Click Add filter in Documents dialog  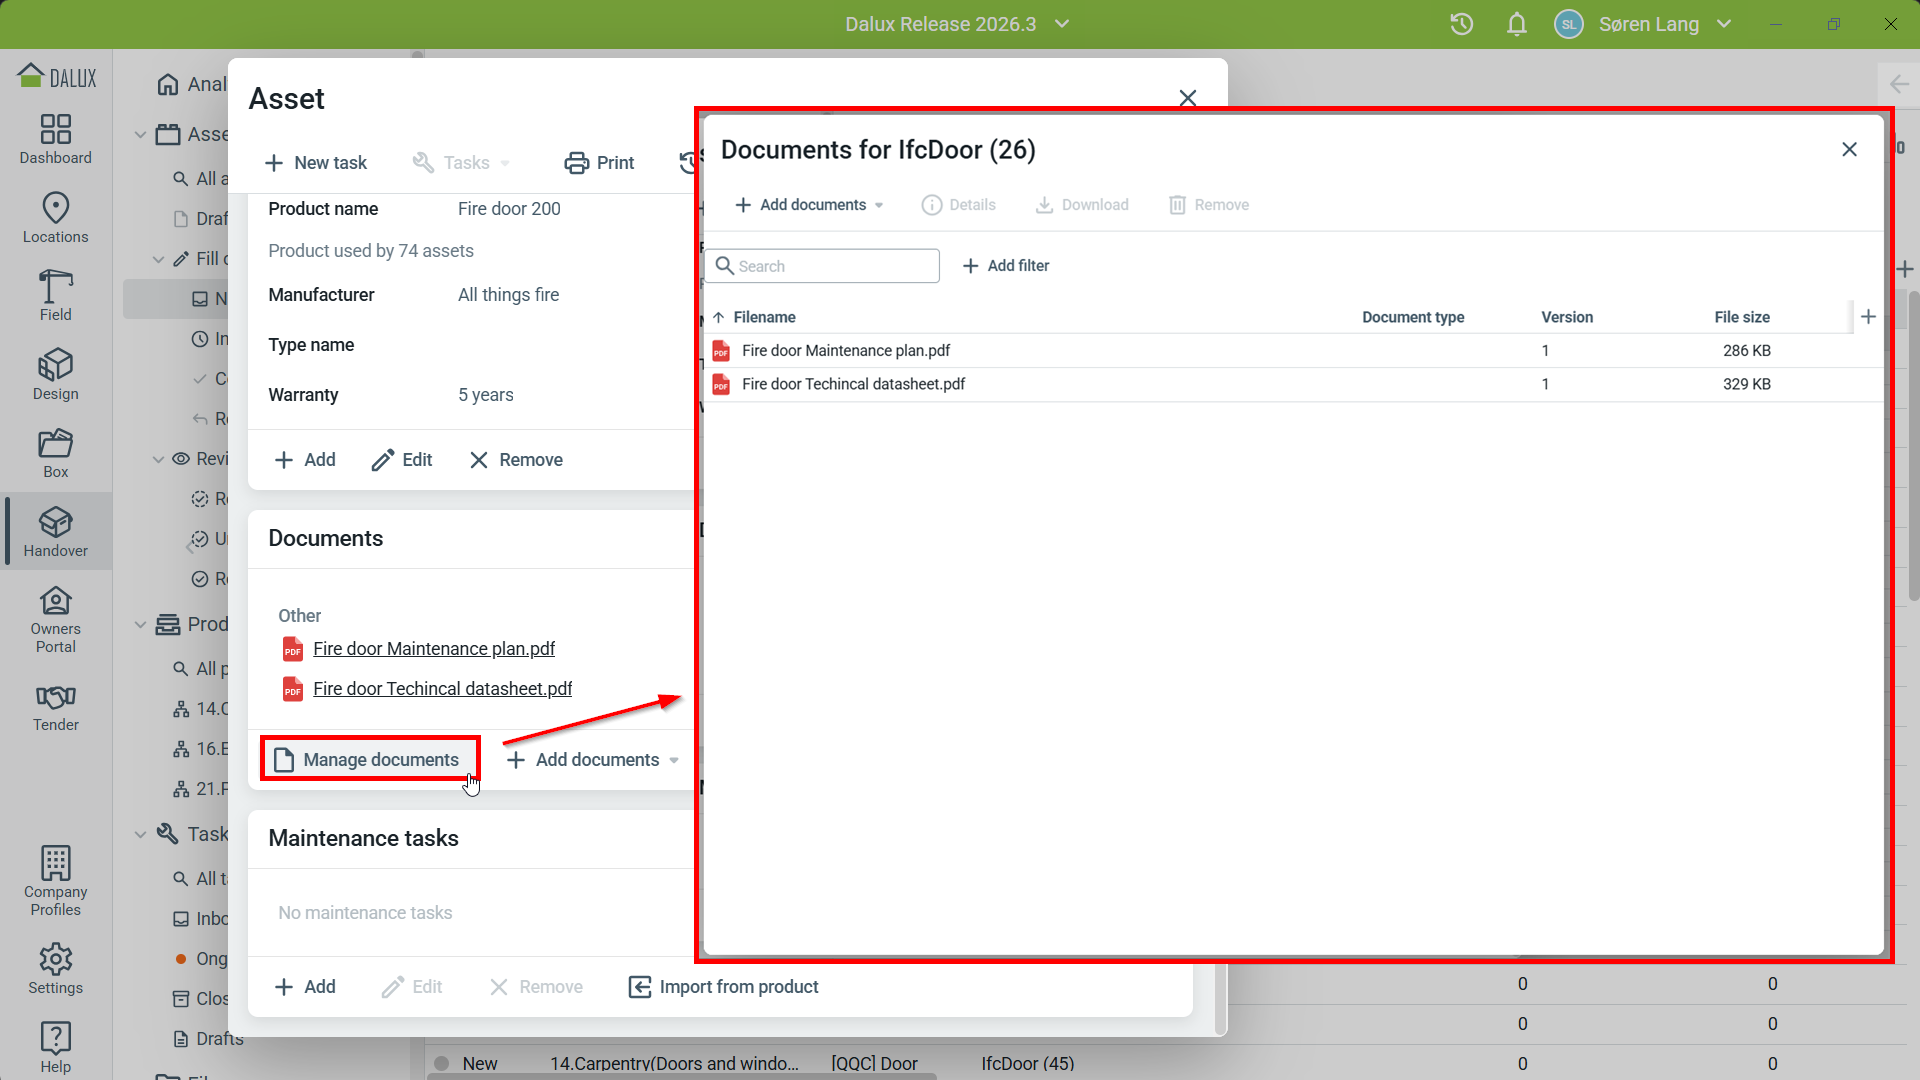tap(1006, 266)
